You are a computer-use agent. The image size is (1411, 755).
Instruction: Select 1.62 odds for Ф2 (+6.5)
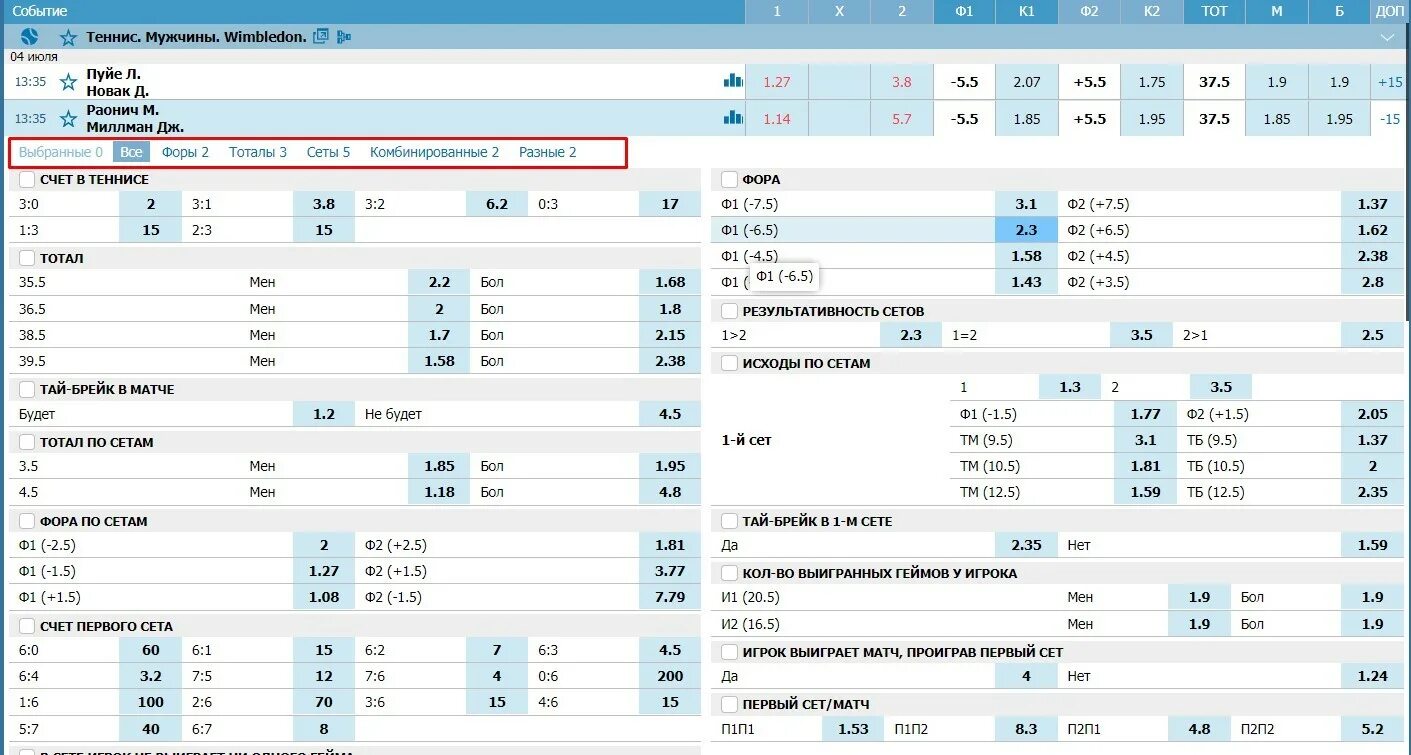1373,230
